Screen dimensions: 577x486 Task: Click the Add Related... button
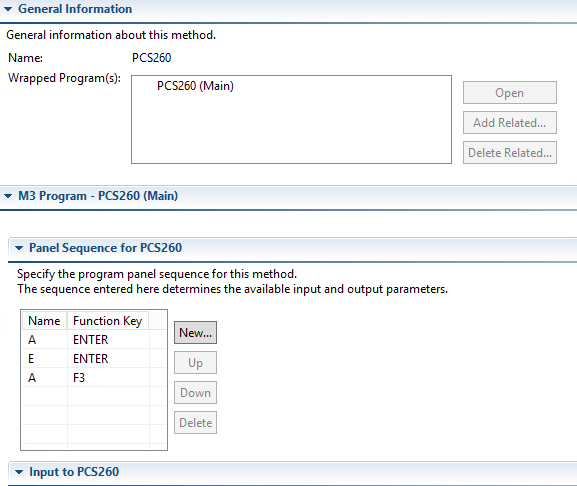pyautogui.click(x=510, y=123)
